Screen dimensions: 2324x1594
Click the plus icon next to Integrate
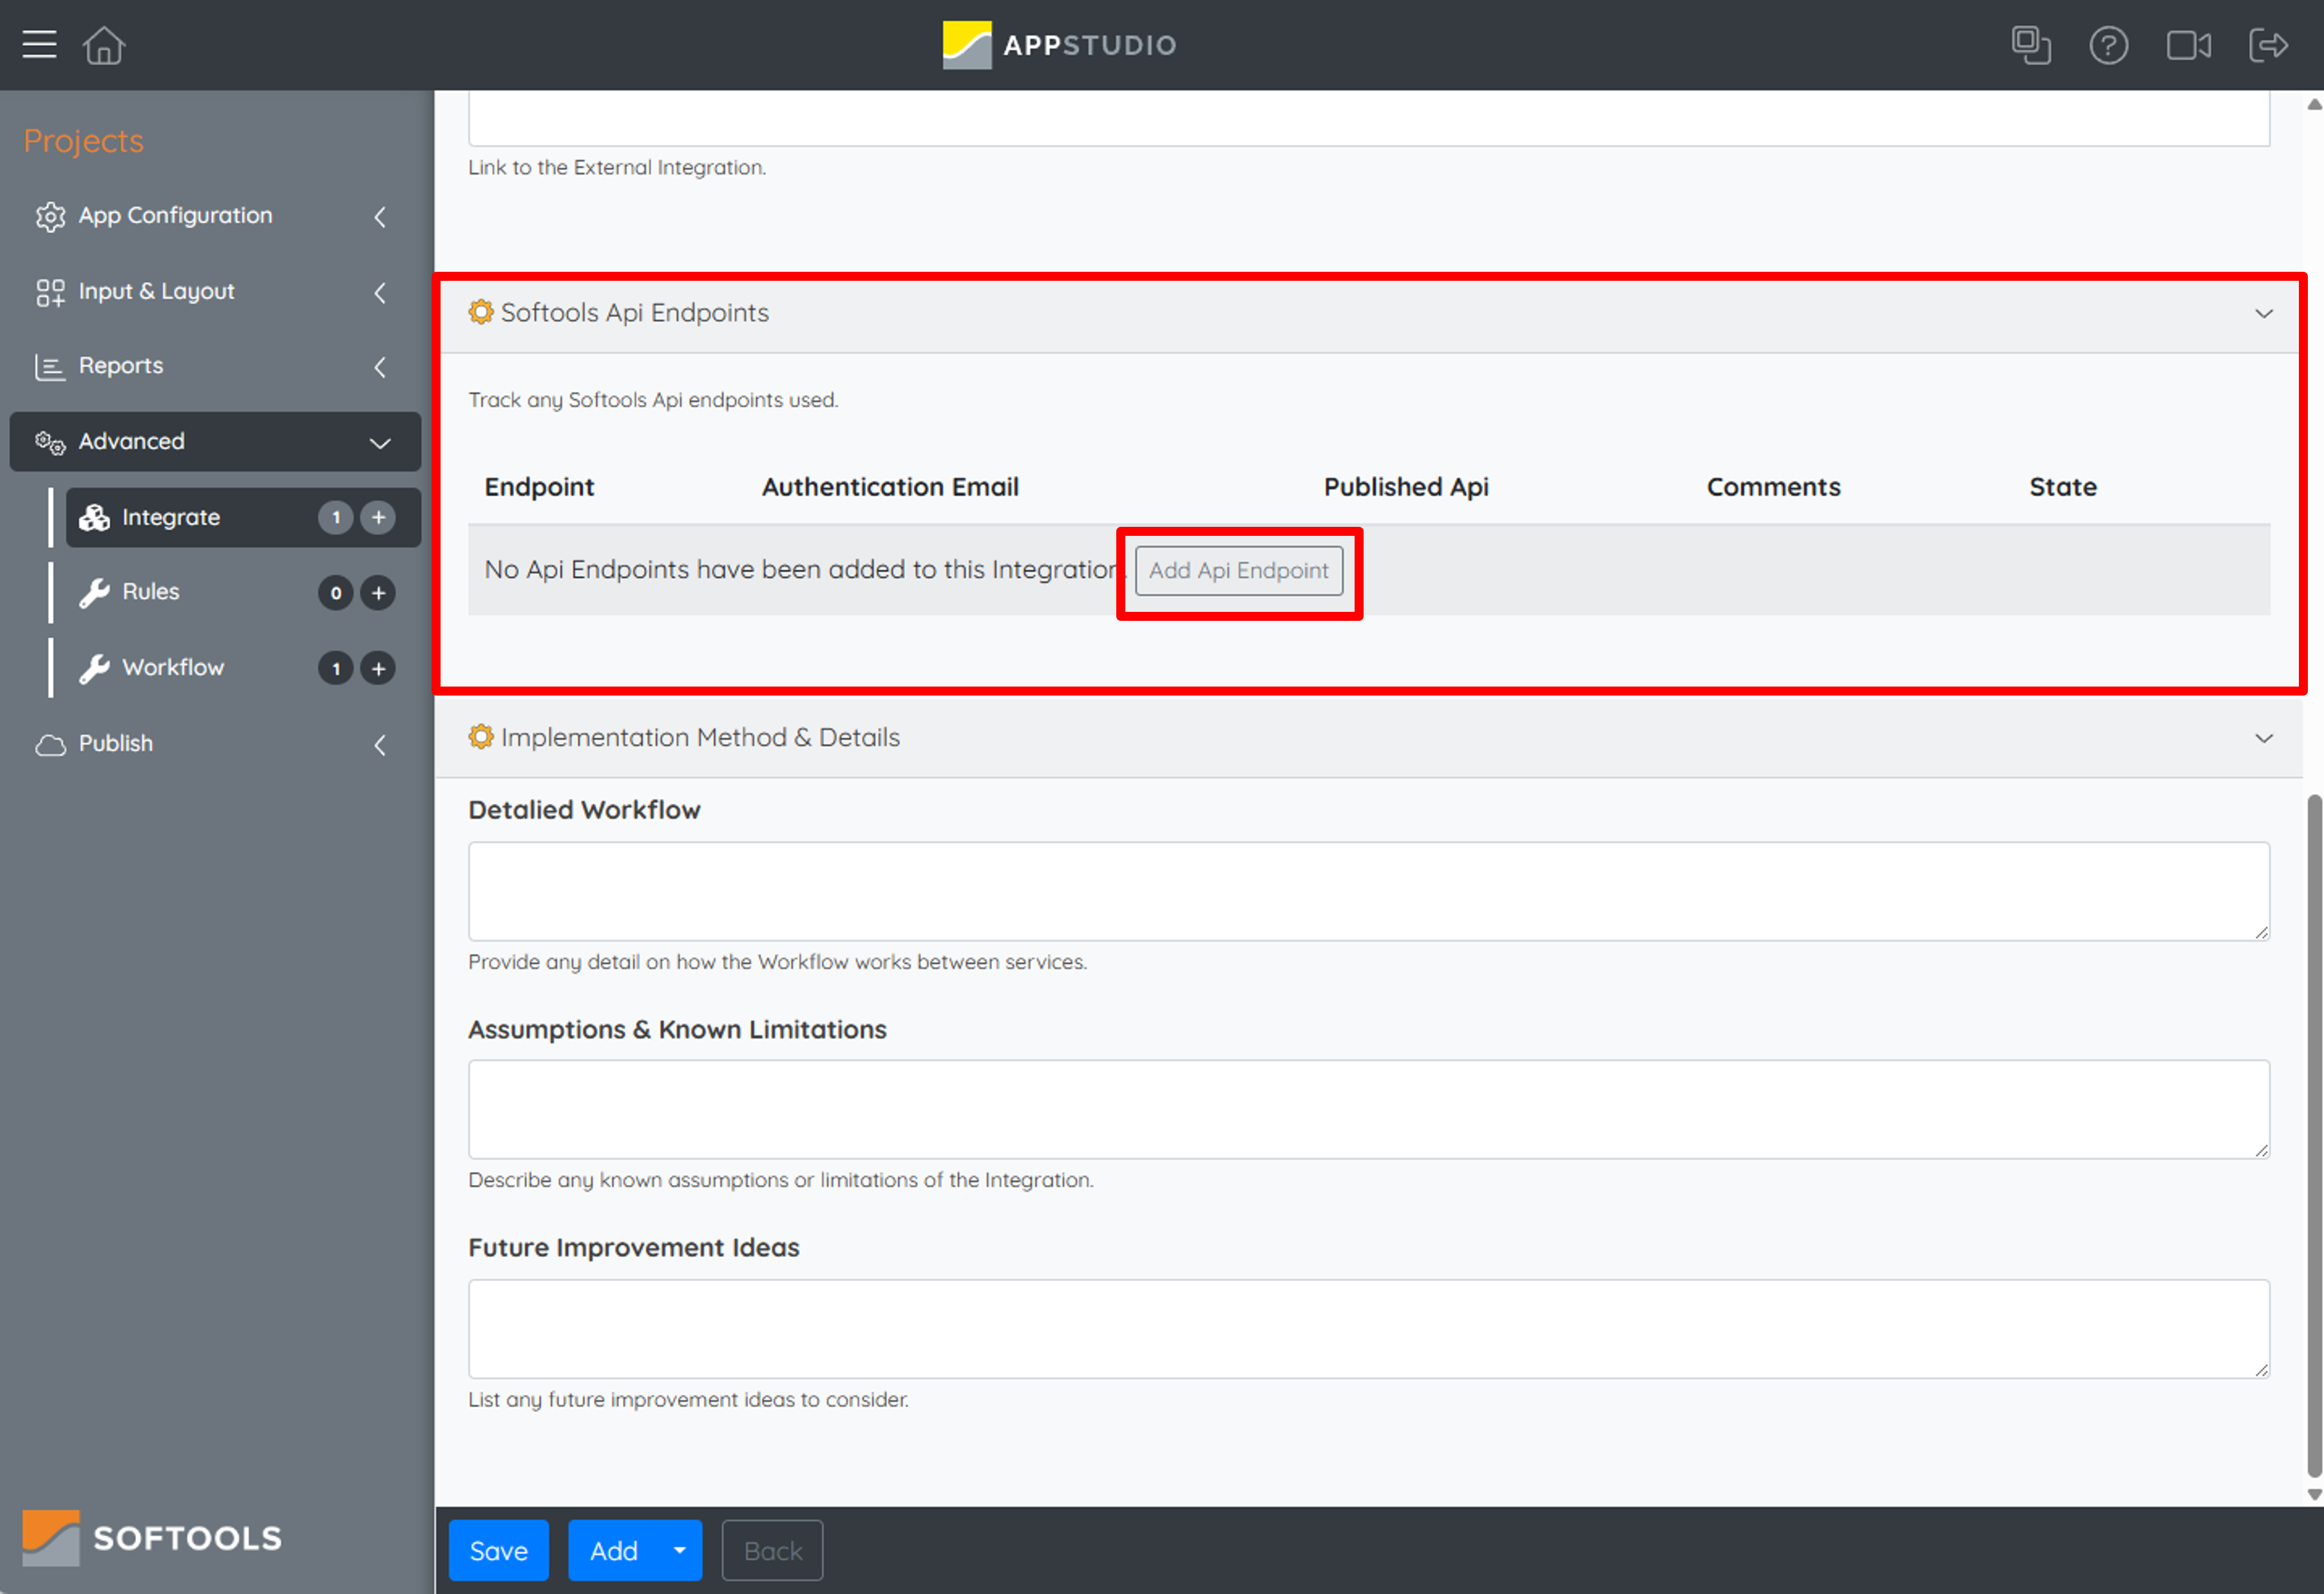coord(378,517)
